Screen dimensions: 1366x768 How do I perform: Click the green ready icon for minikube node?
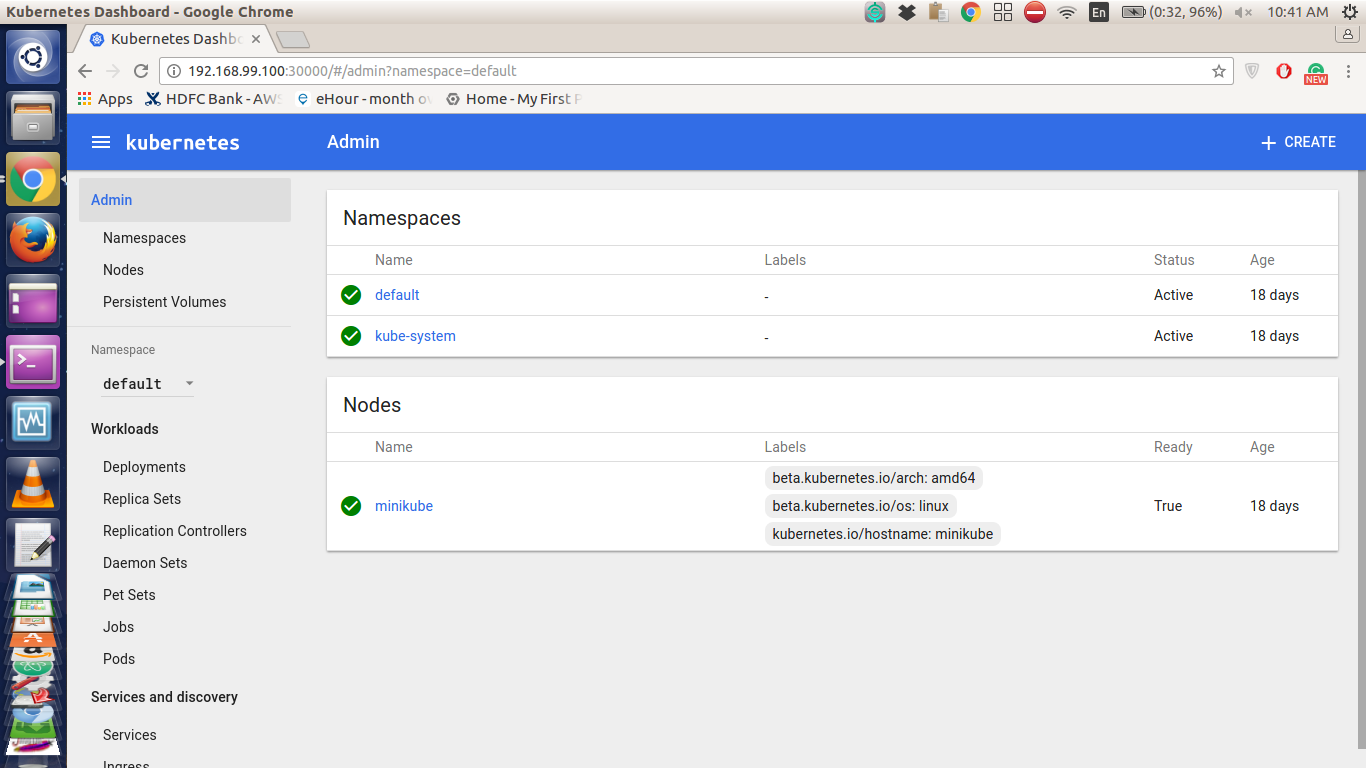point(351,506)
